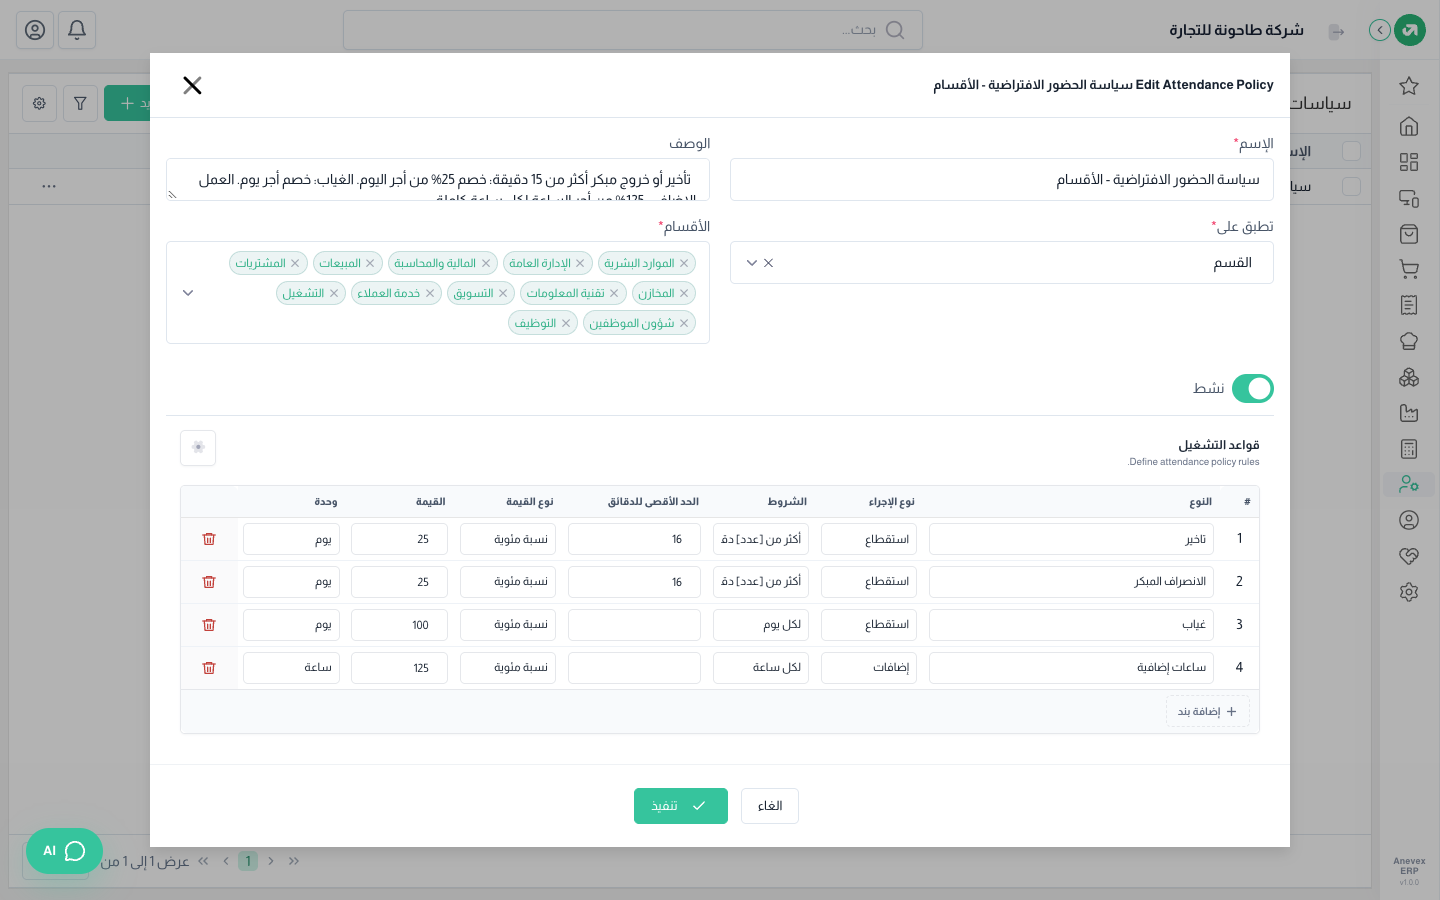Click the search magnifier icon
1440x900 pixels.
[895, 30]
